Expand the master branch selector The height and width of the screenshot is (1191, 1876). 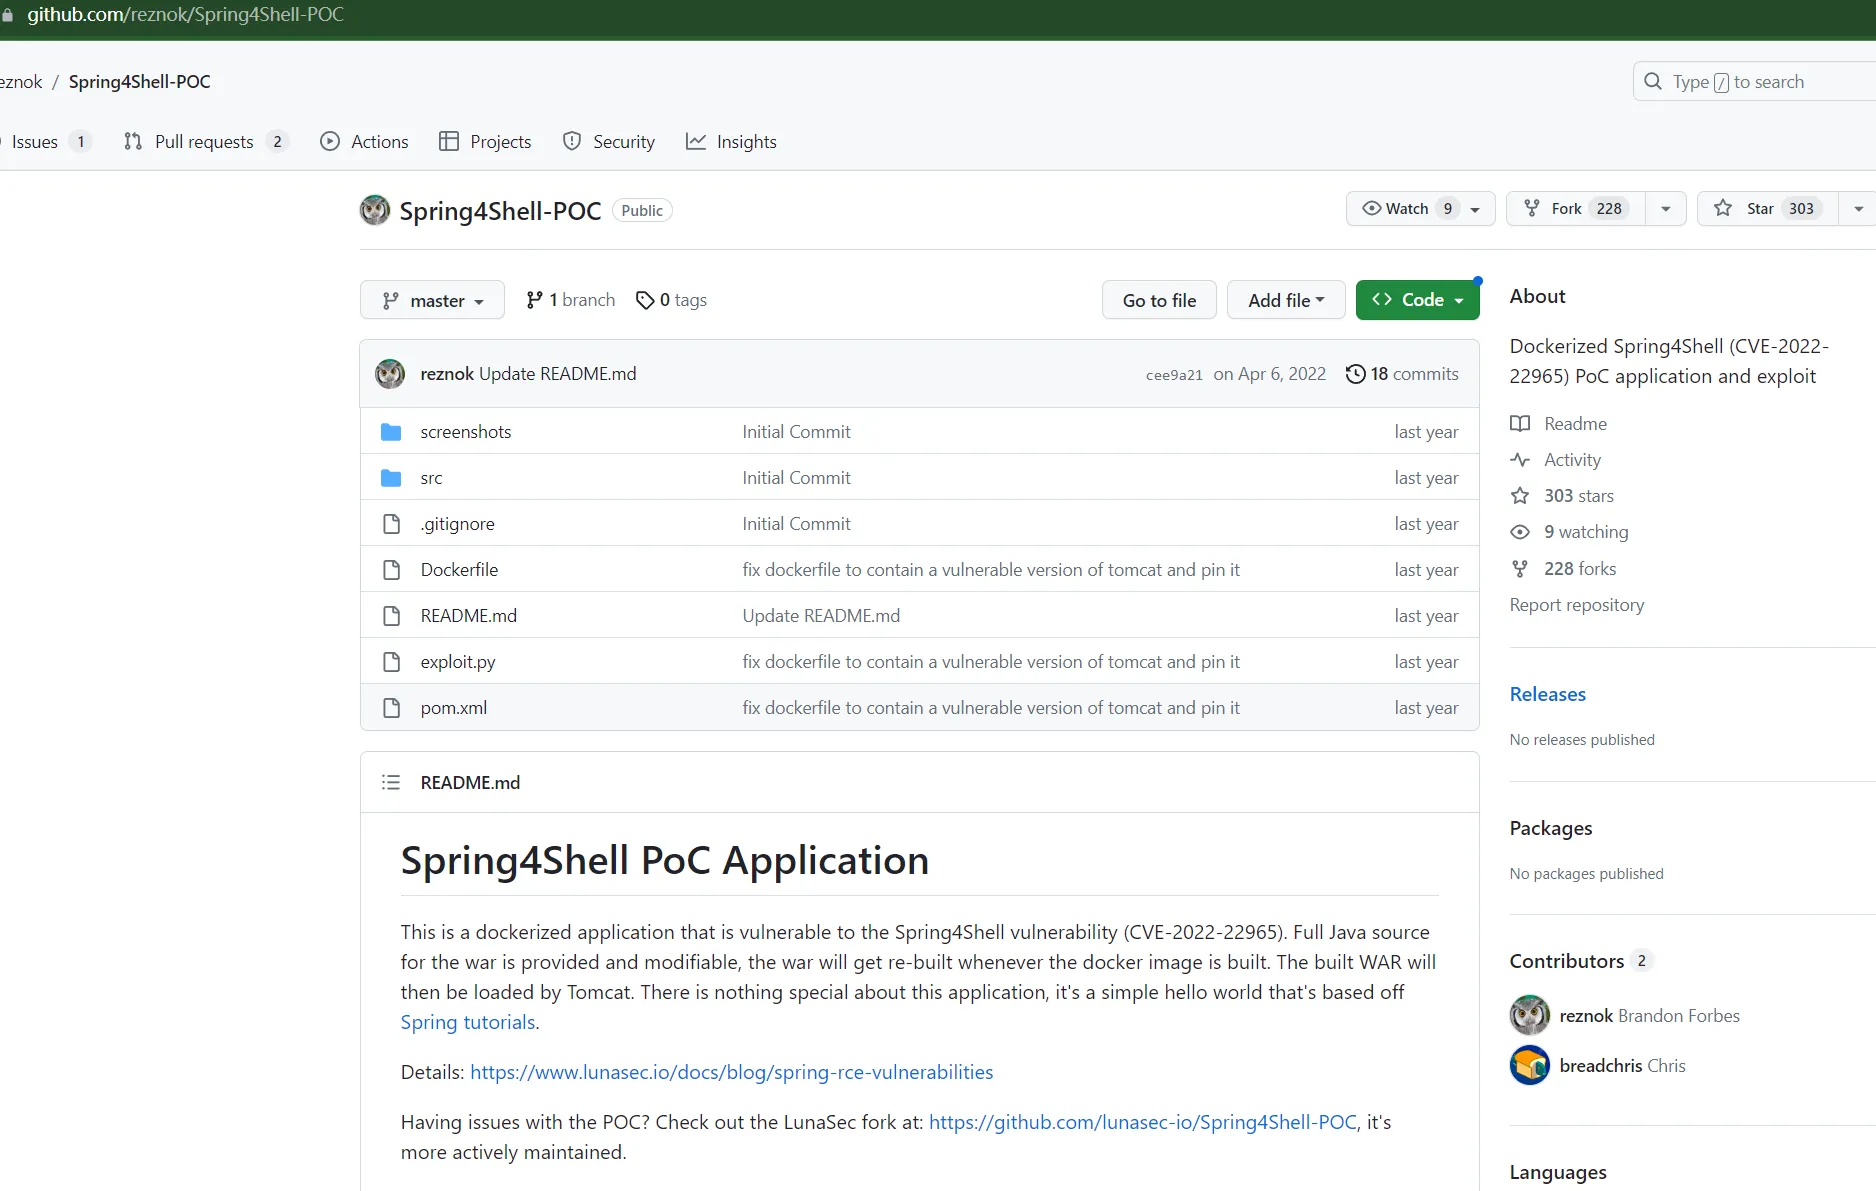coord(432,300)
